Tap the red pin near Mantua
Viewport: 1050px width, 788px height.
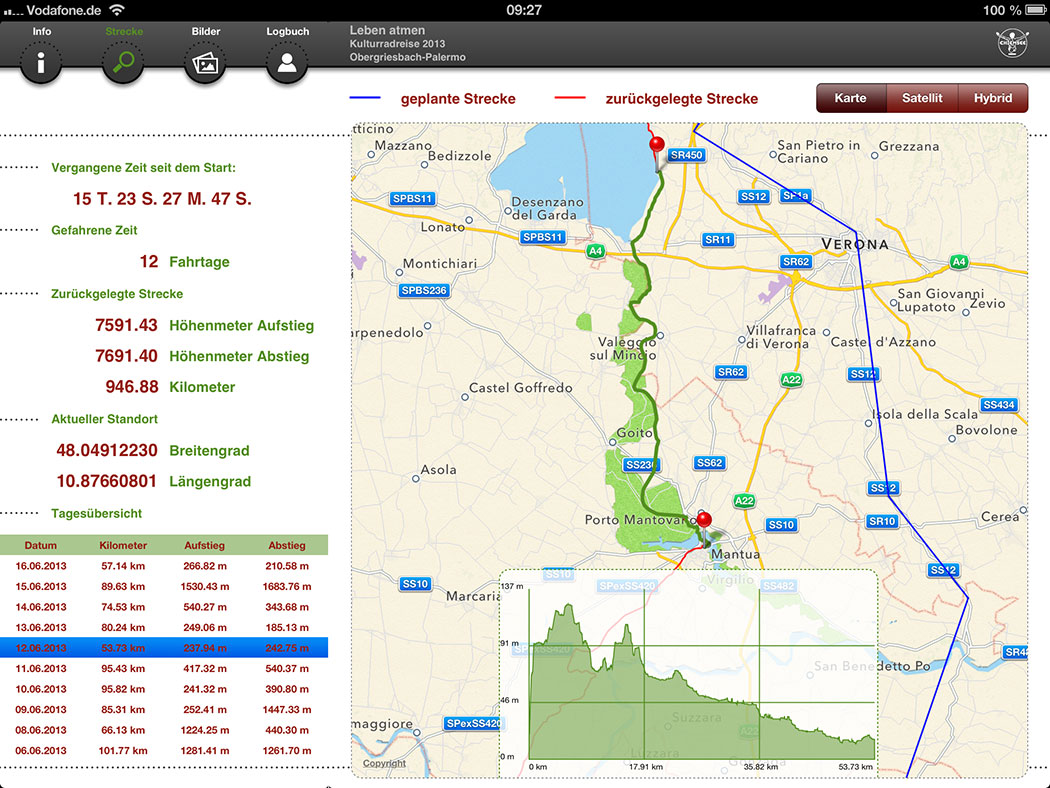(704, 520)
